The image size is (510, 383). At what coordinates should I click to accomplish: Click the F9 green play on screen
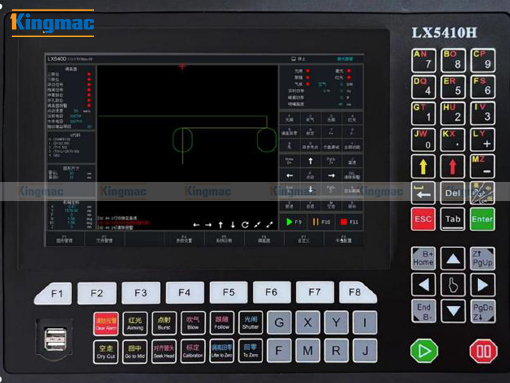[294, 222]
